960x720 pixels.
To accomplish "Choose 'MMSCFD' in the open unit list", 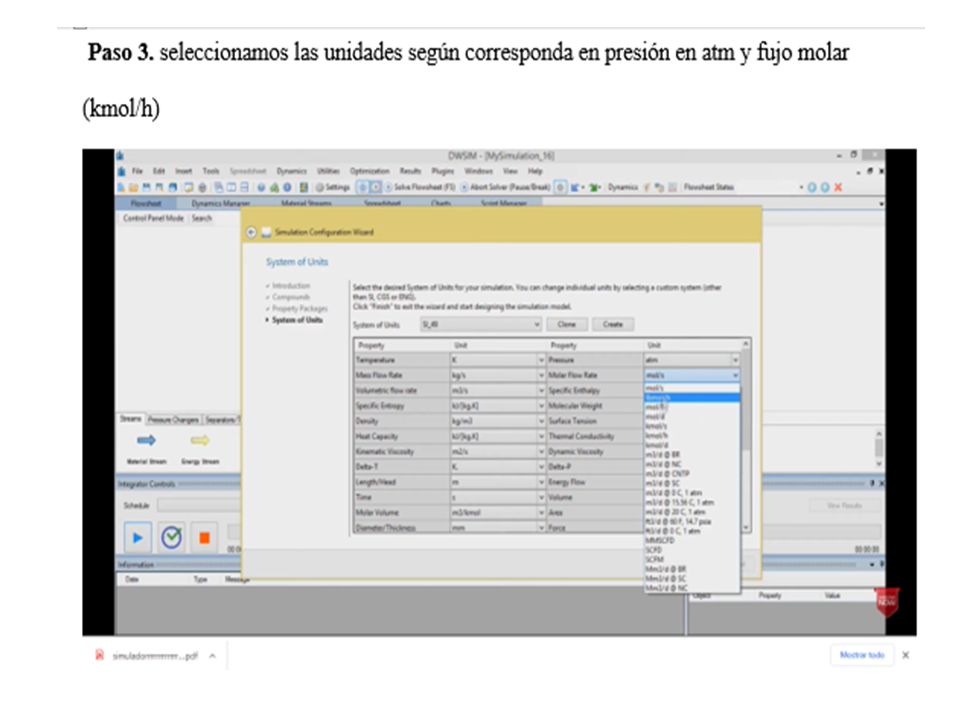I will pos(692,541).
